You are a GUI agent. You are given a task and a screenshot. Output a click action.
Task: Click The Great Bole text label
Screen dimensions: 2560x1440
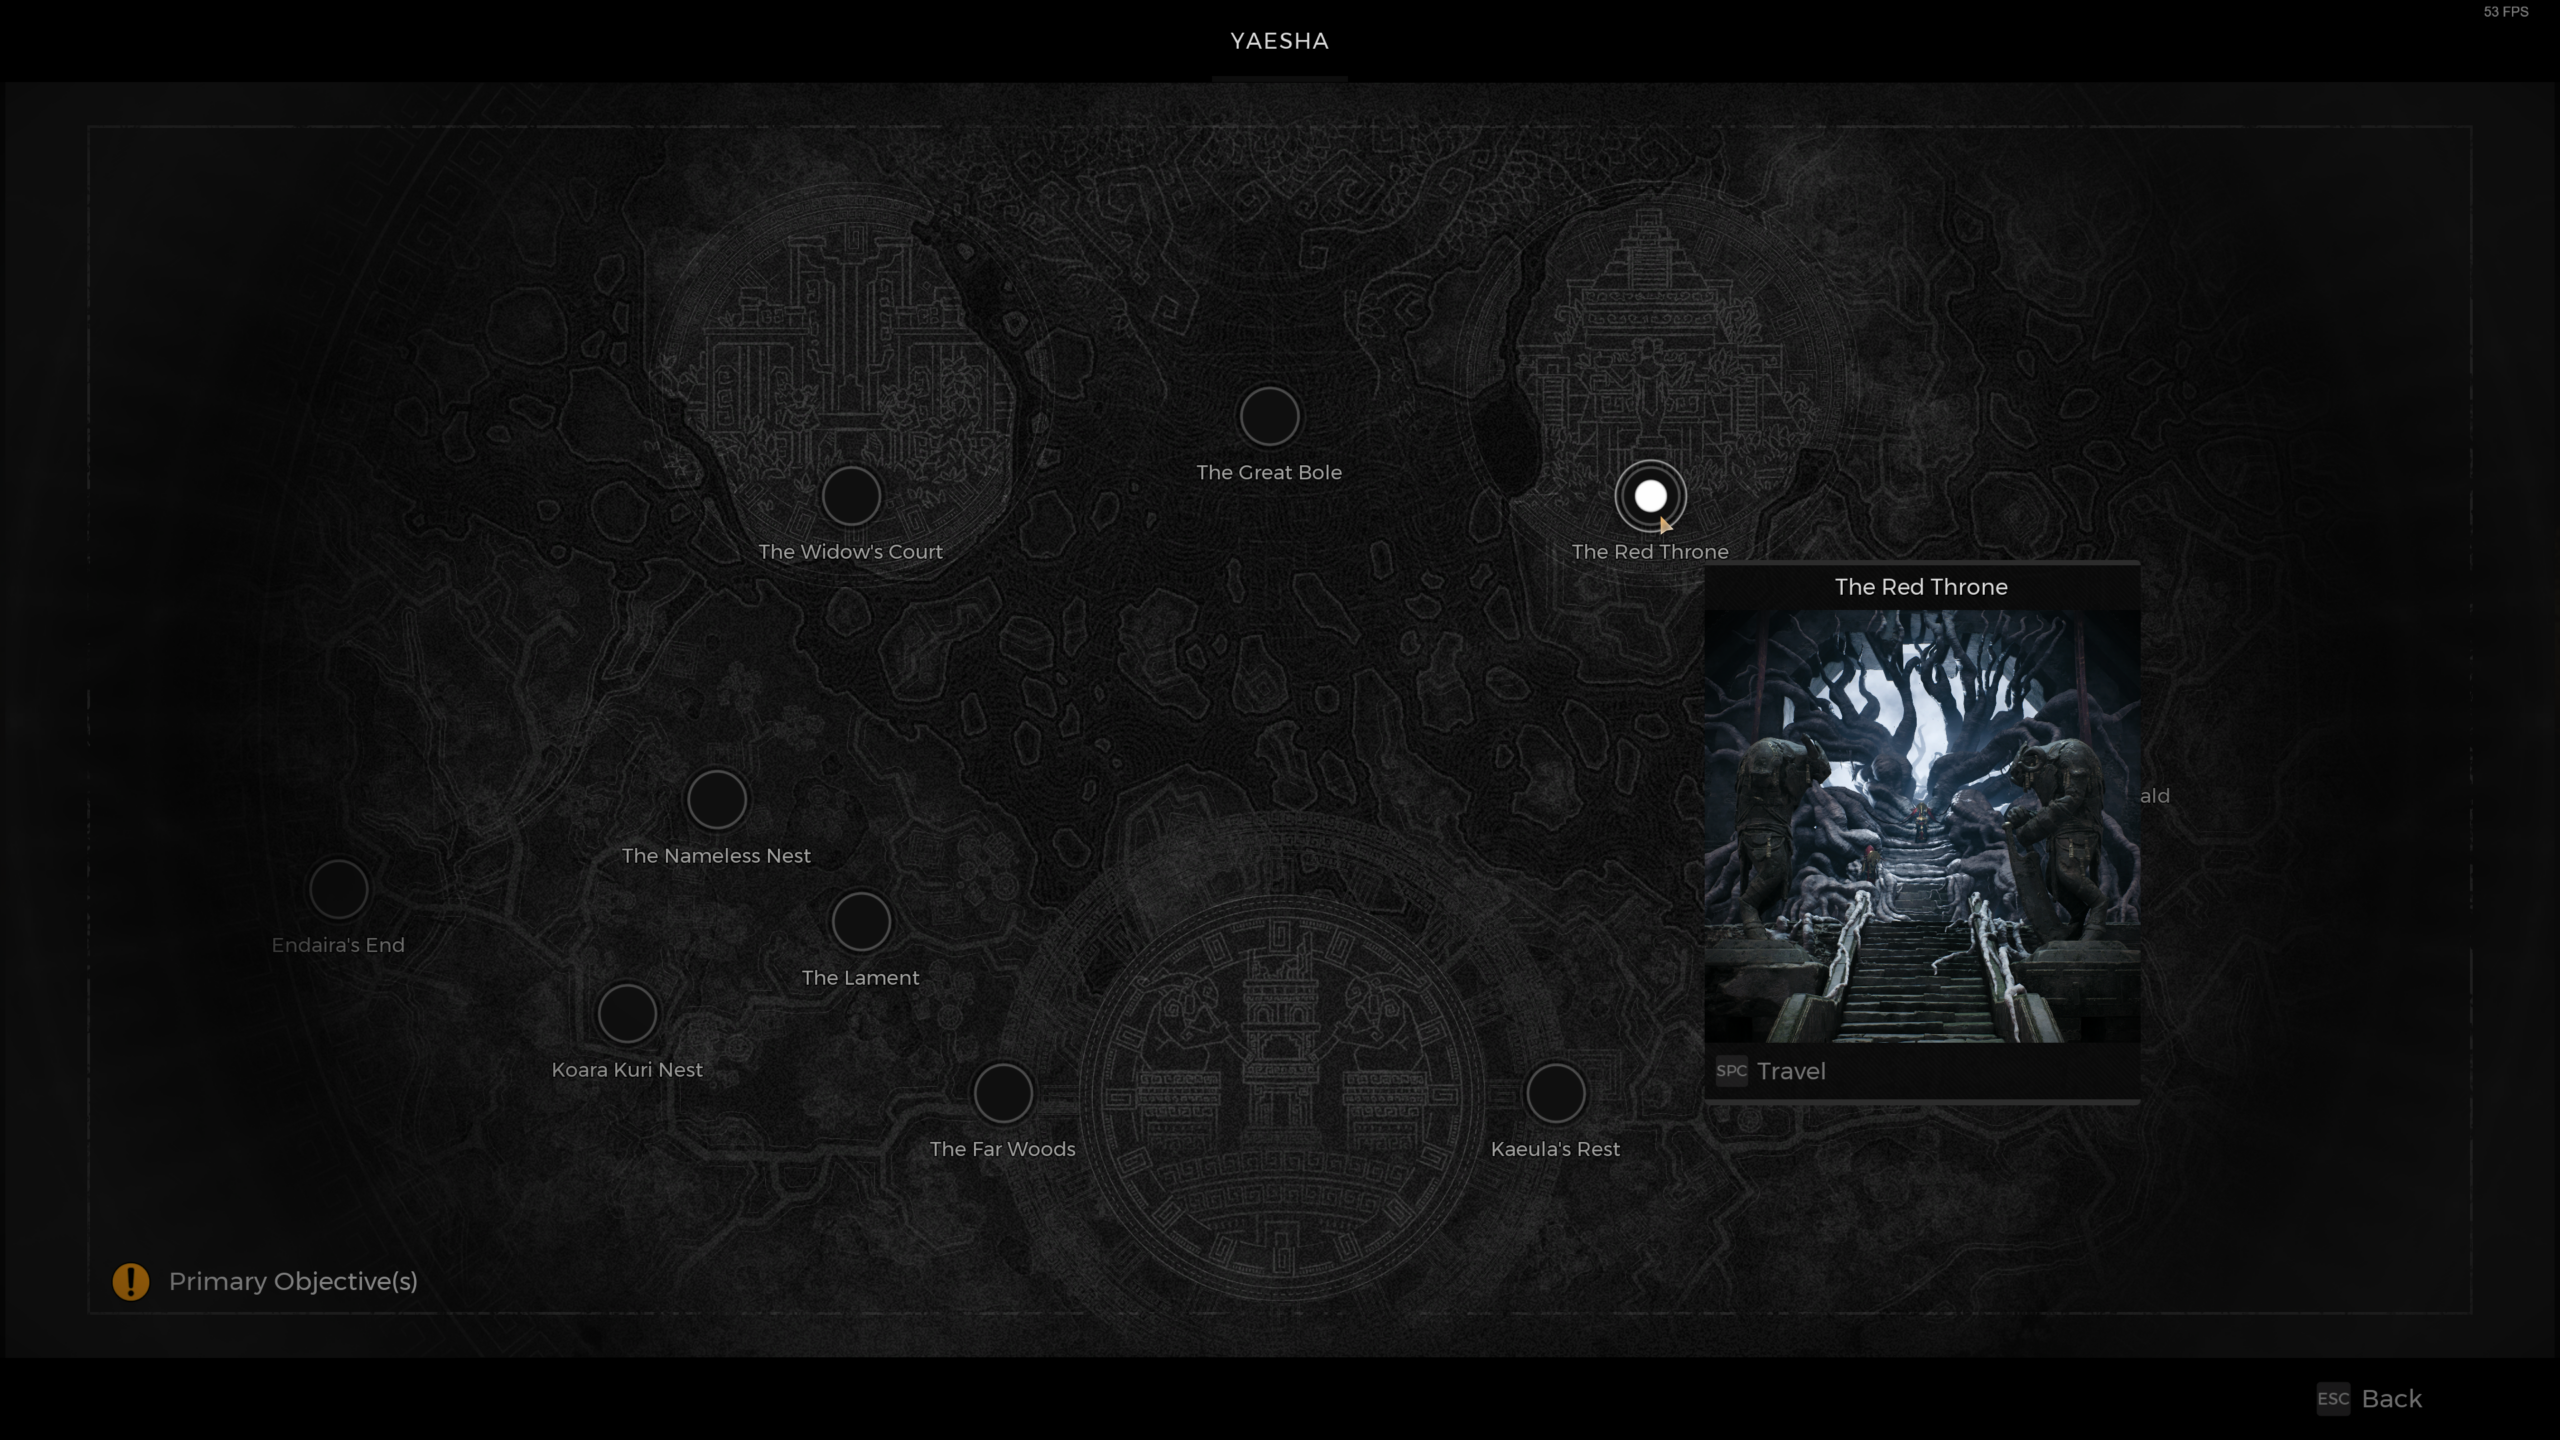tap(1269, 472)
